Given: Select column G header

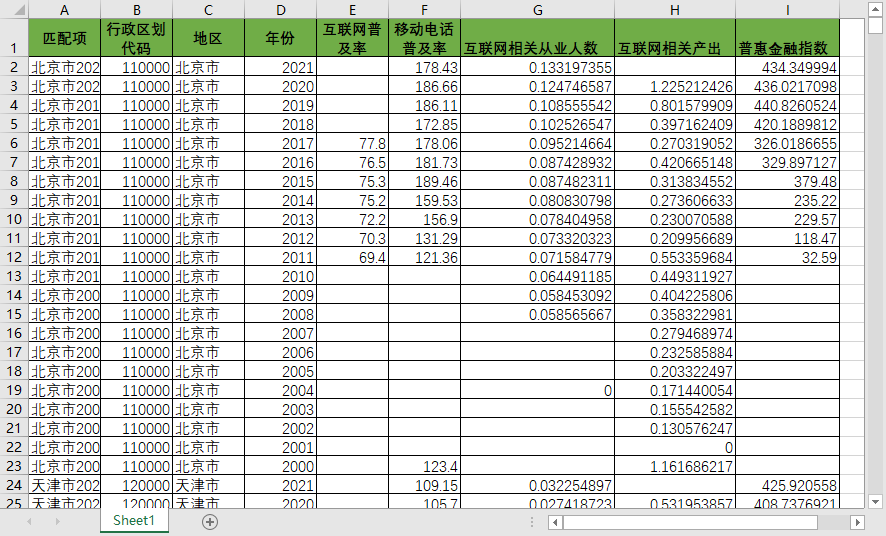Looking at the screenshot, I should (x=537, y=10).
